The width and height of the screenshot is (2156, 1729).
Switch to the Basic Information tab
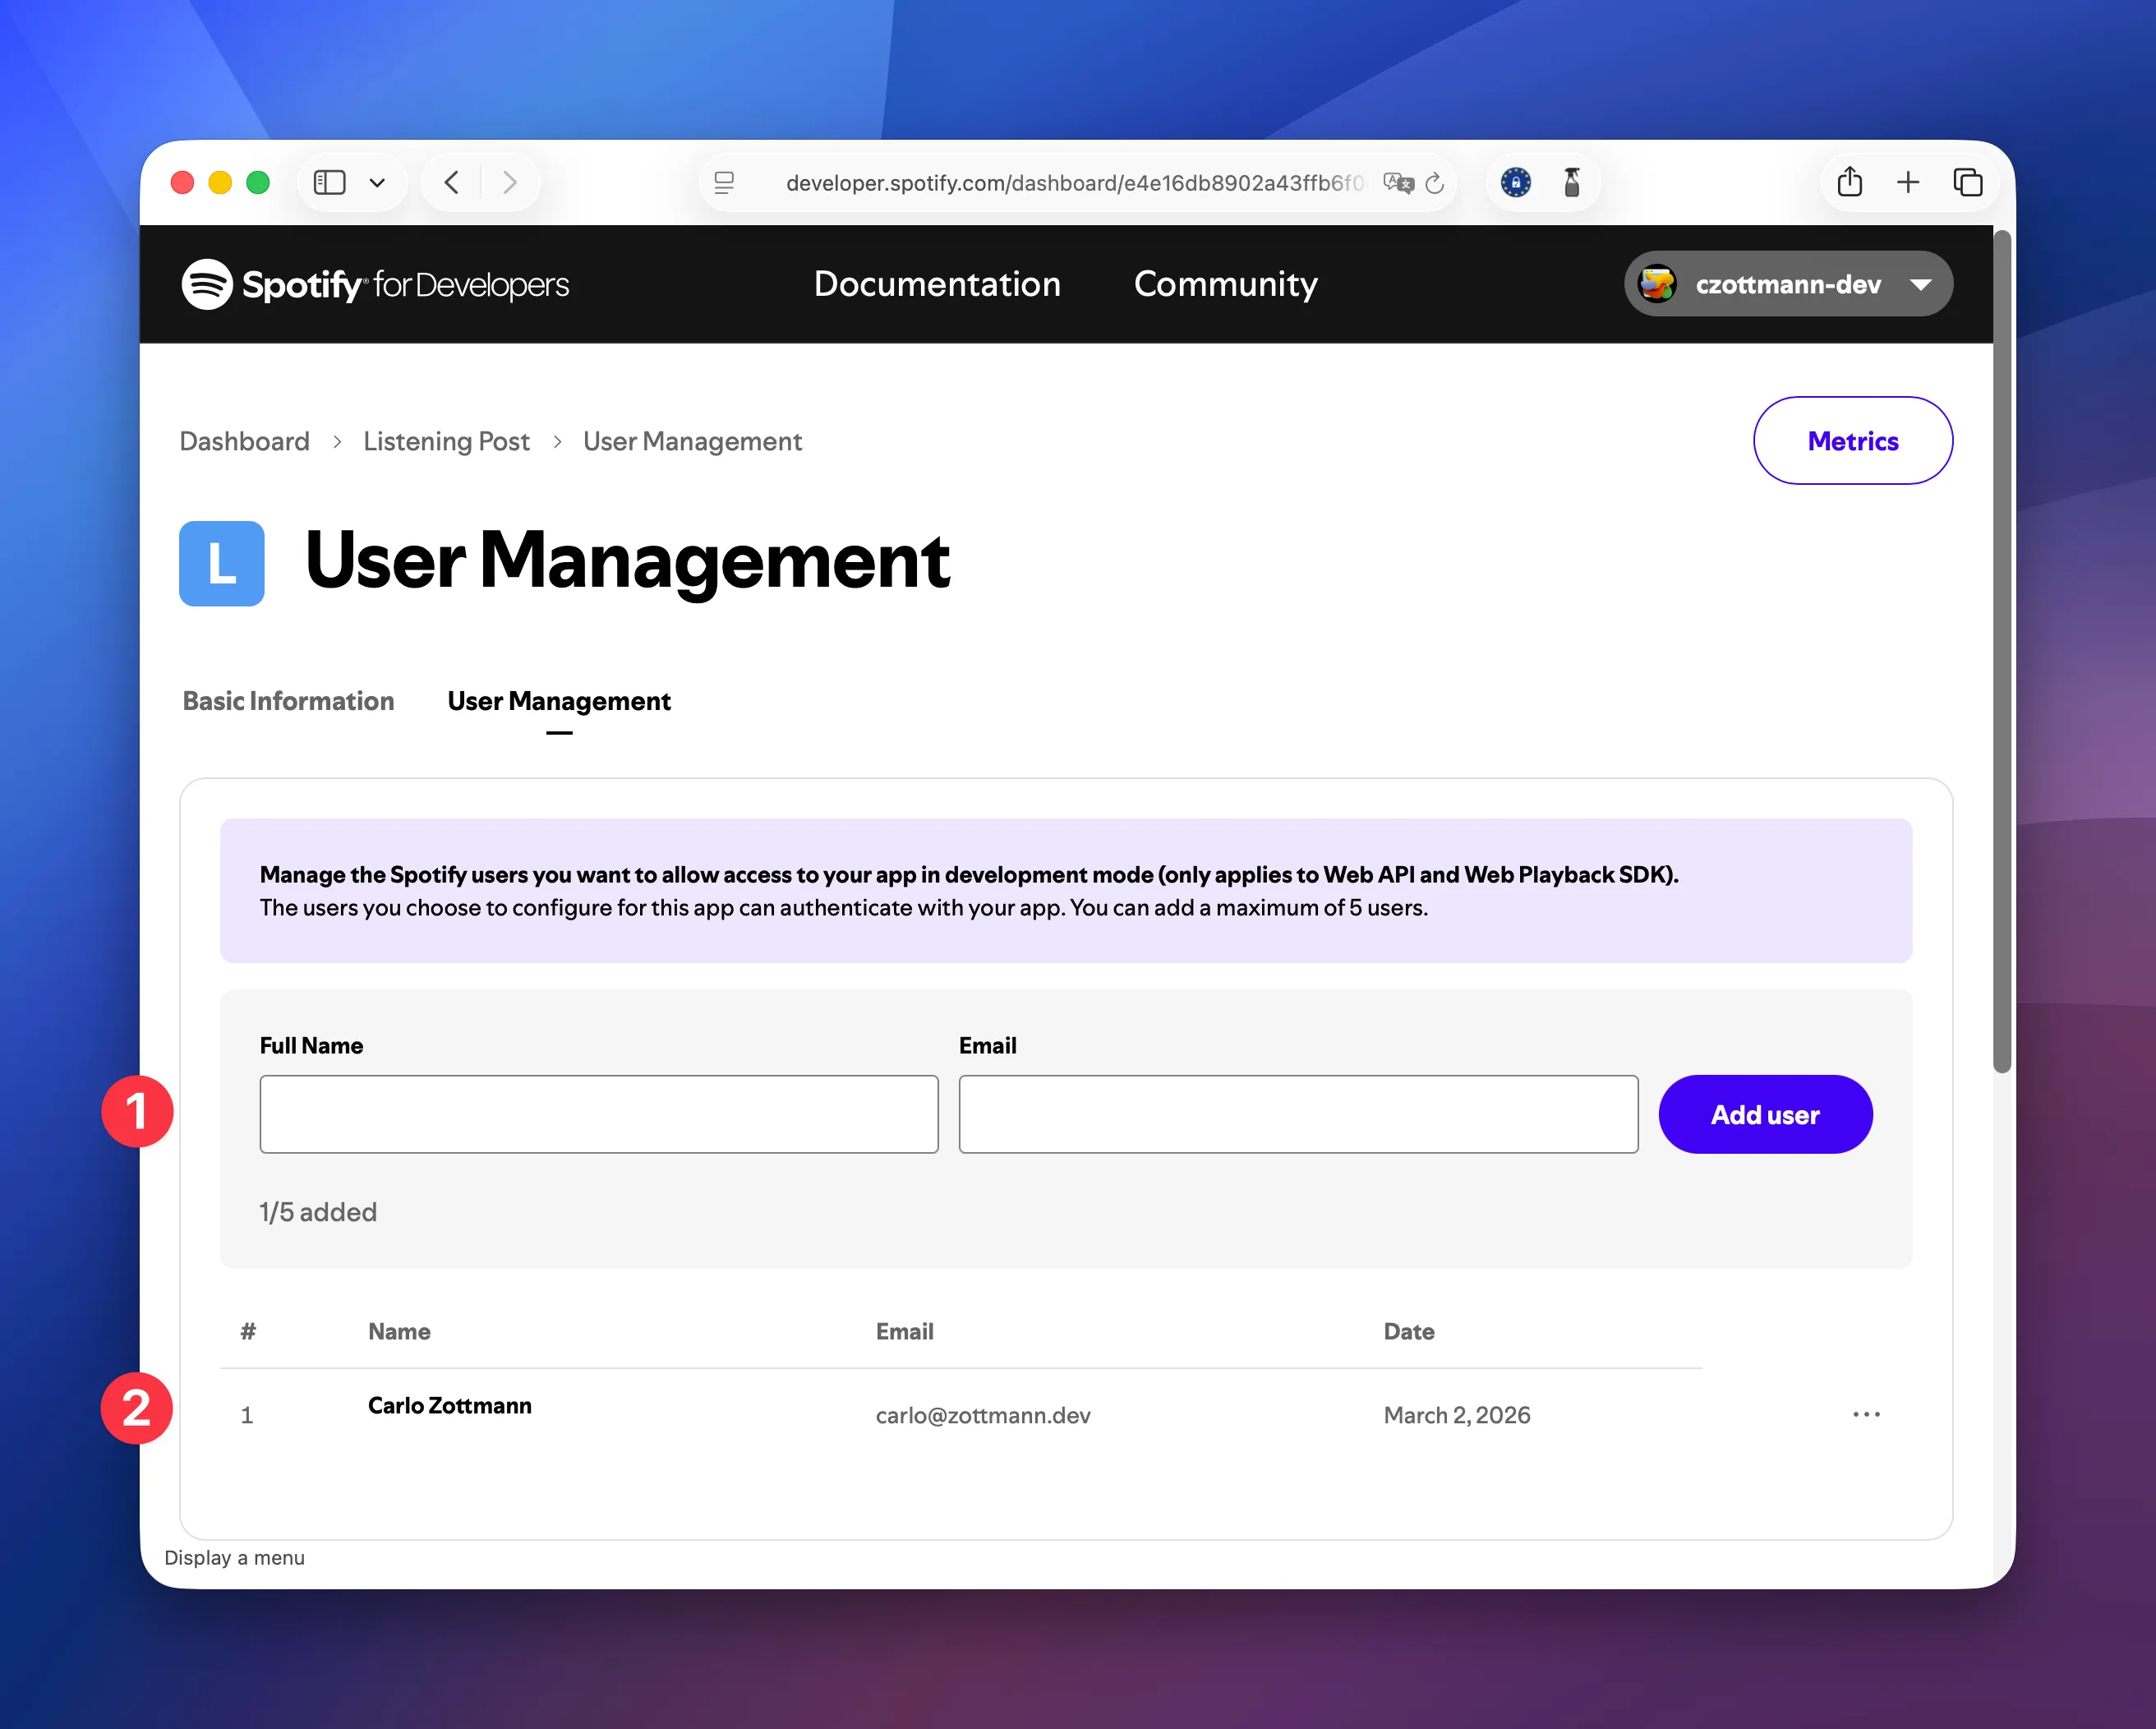(288, 701)
